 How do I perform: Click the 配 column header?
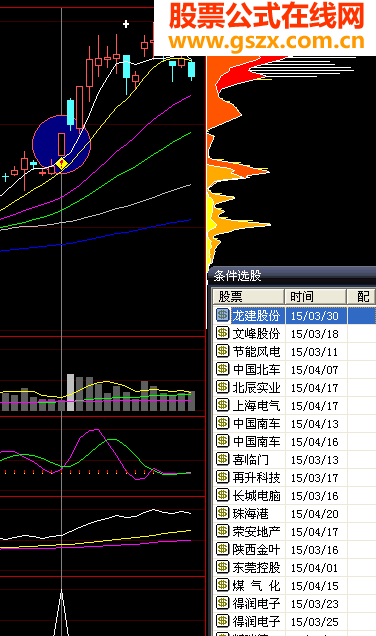[x=362, y=297]
